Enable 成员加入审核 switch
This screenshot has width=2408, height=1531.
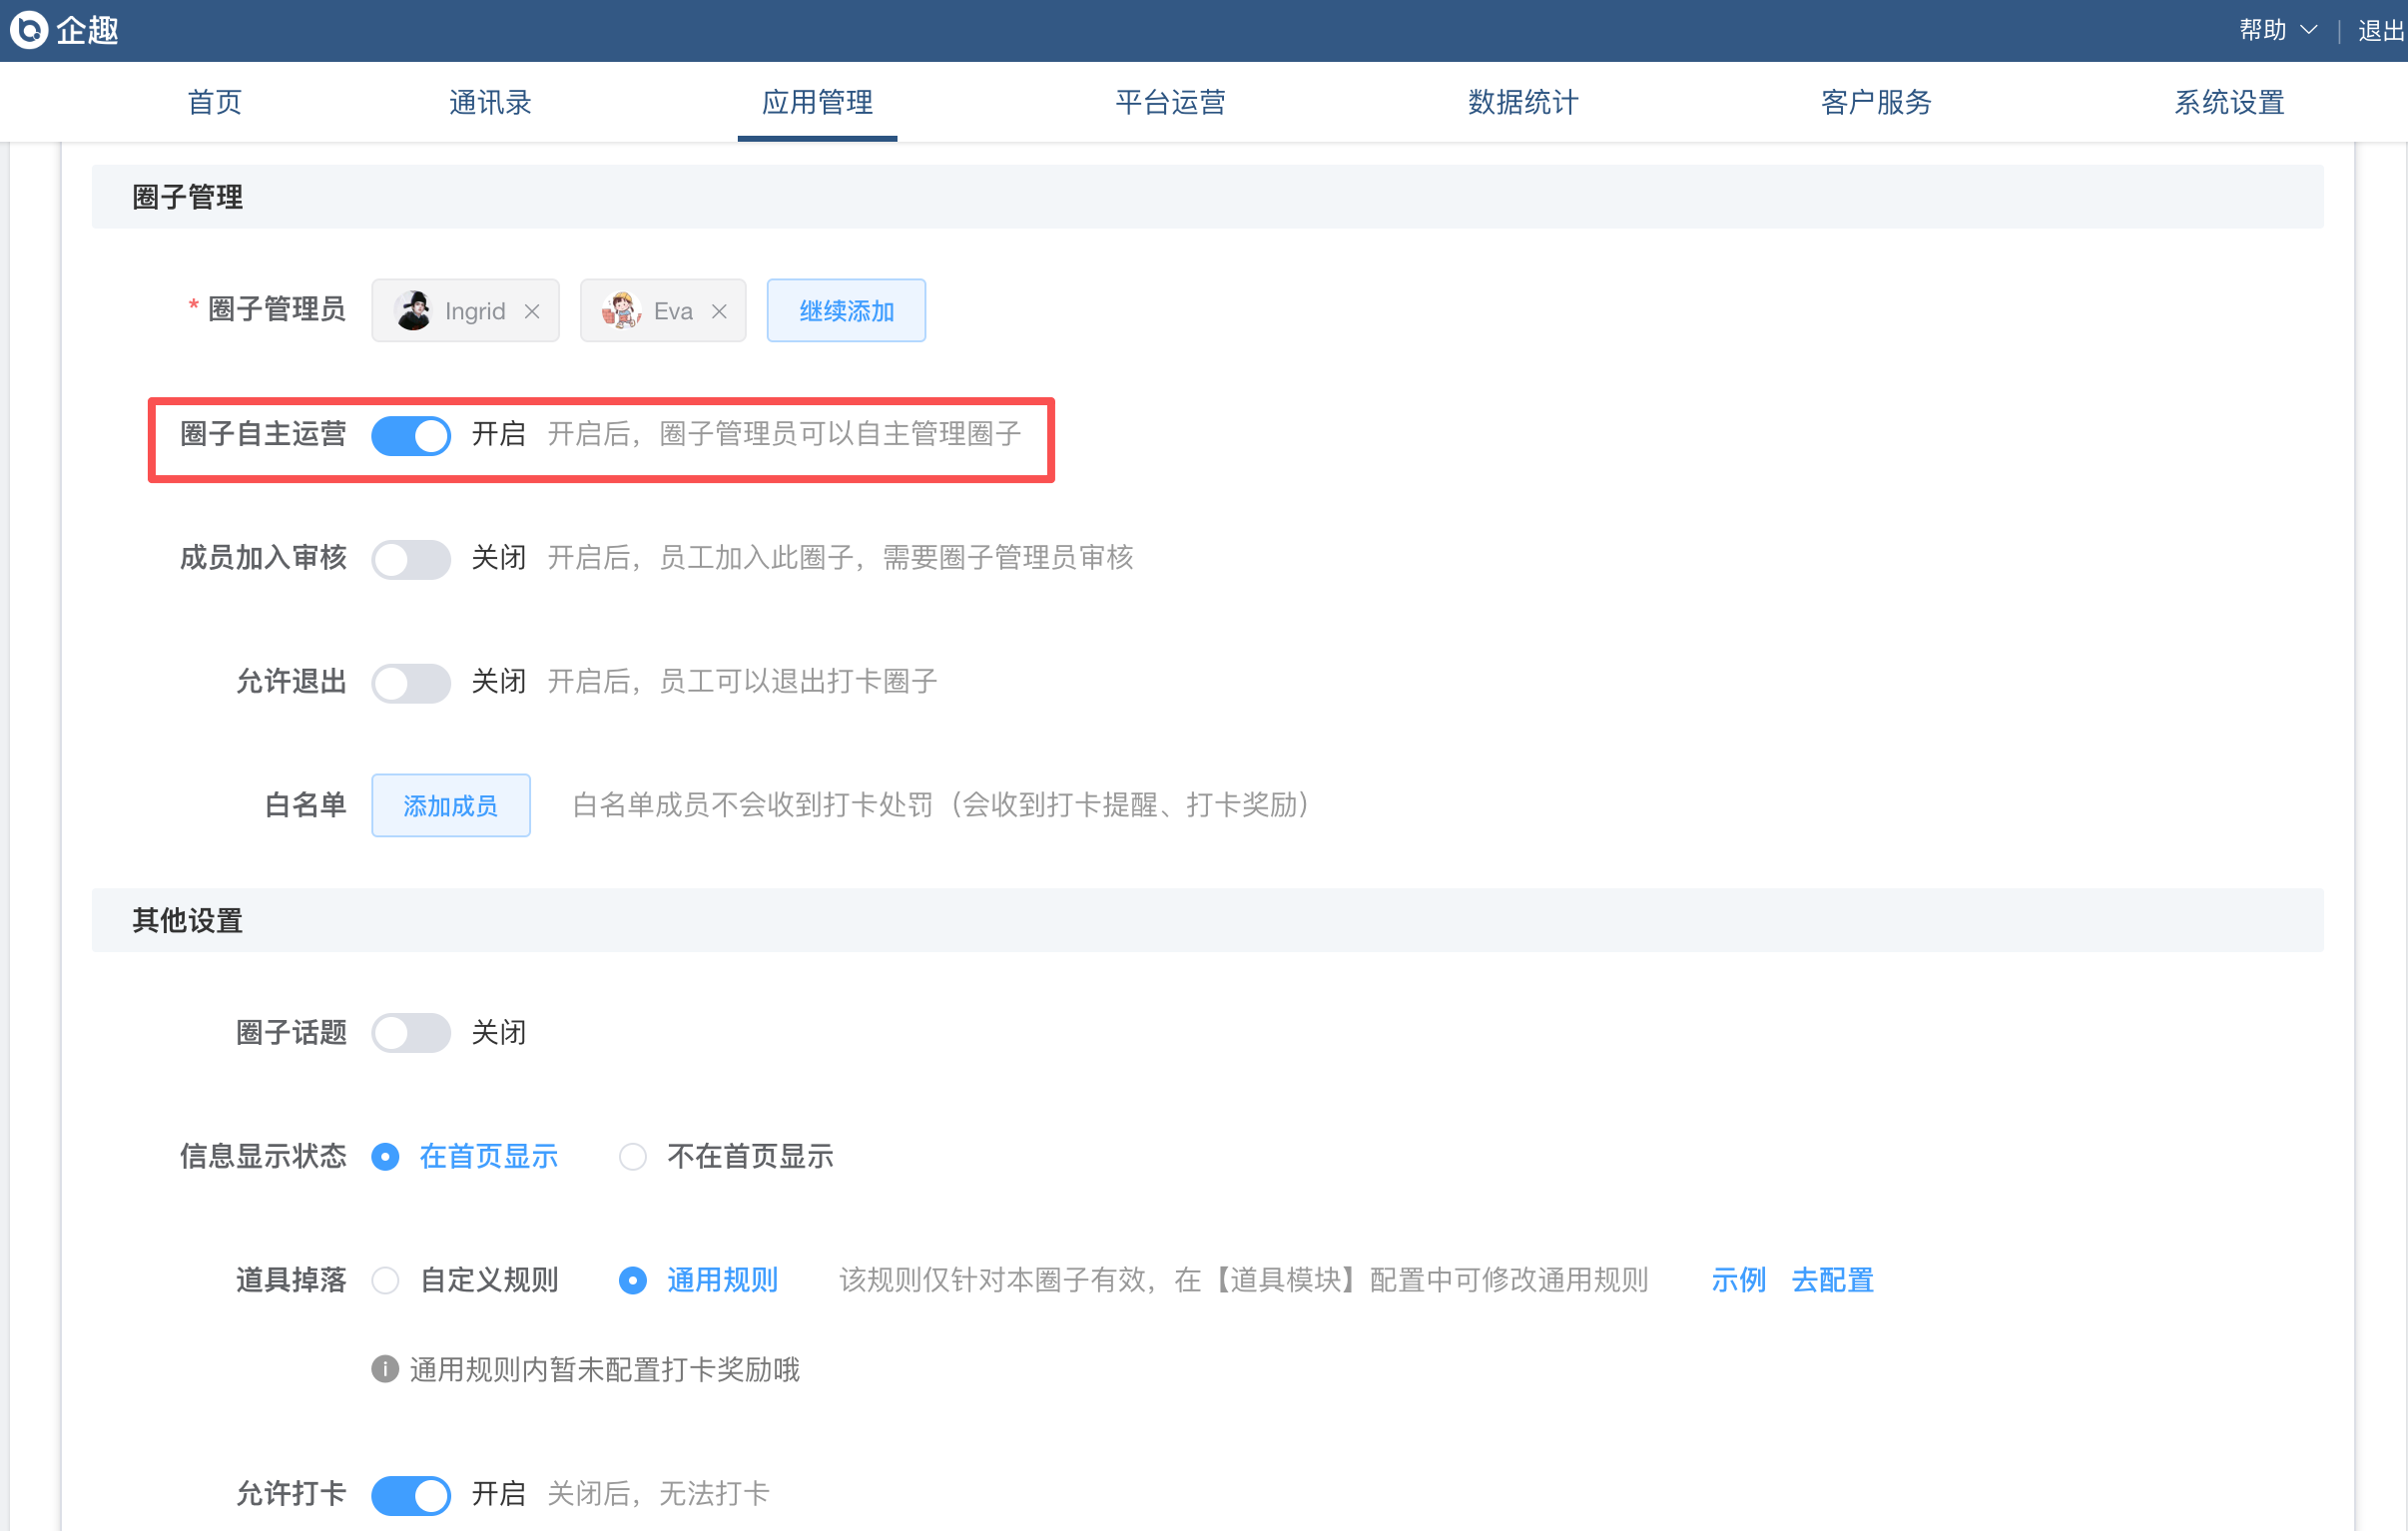coord(411,559)
